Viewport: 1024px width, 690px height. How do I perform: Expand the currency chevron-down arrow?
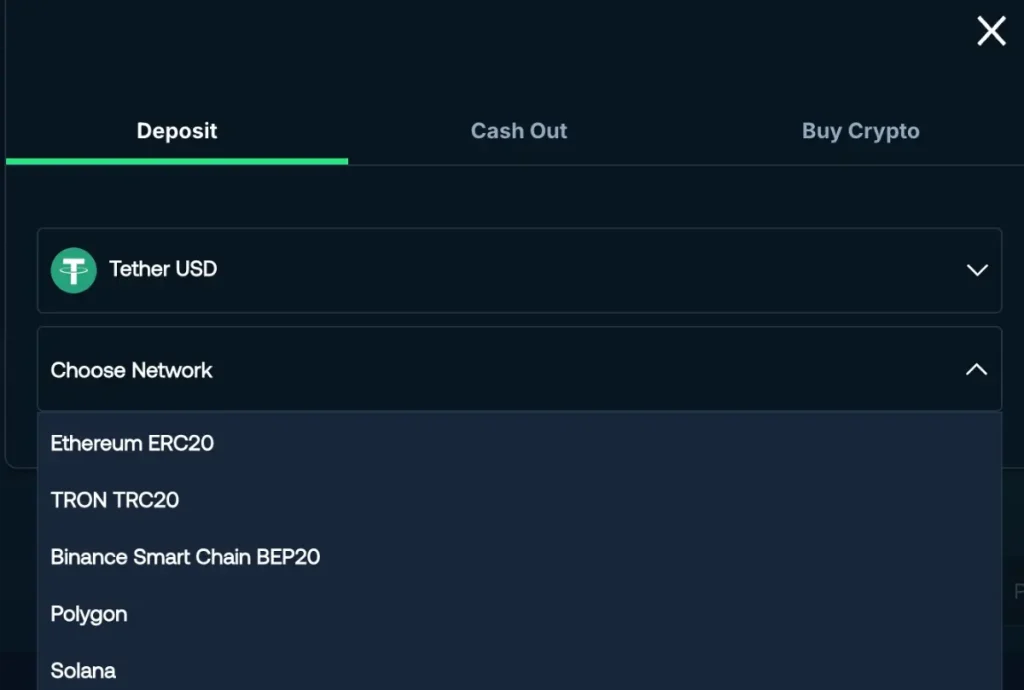(x=977, y=270)
